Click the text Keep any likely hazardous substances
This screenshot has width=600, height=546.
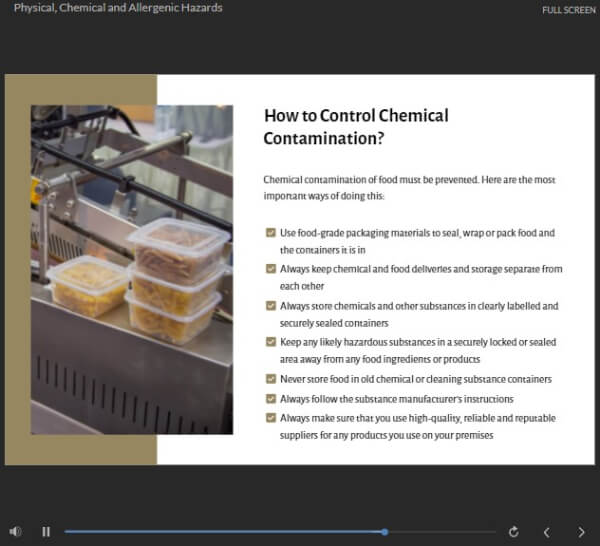tap(418, 350)
